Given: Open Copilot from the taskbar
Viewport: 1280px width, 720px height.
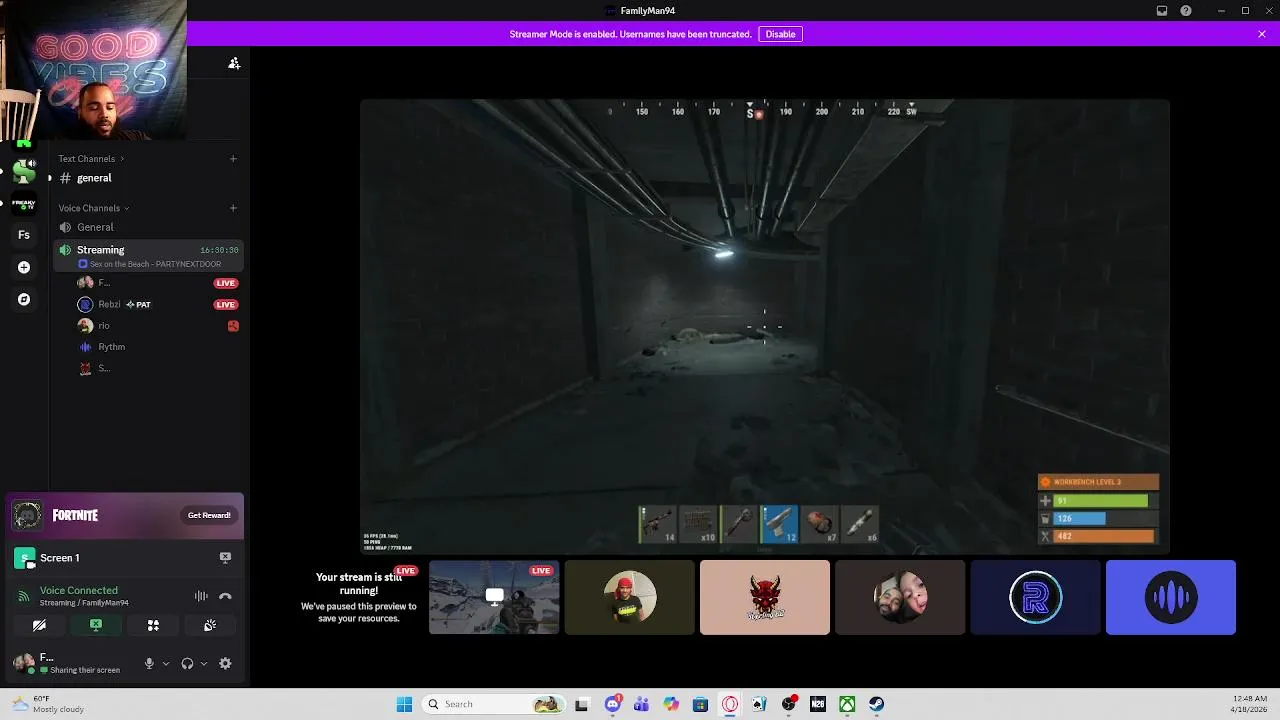Looking at the screenshot, I should (x=671, y=704).
